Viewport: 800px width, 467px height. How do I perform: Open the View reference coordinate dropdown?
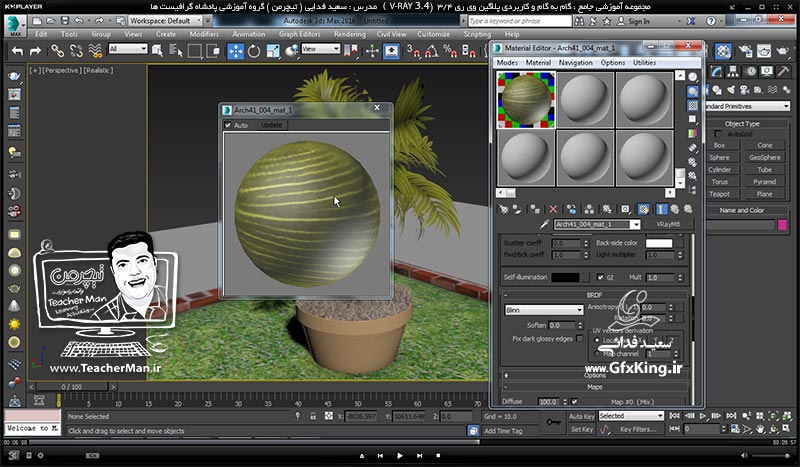(x=320, y=49)
